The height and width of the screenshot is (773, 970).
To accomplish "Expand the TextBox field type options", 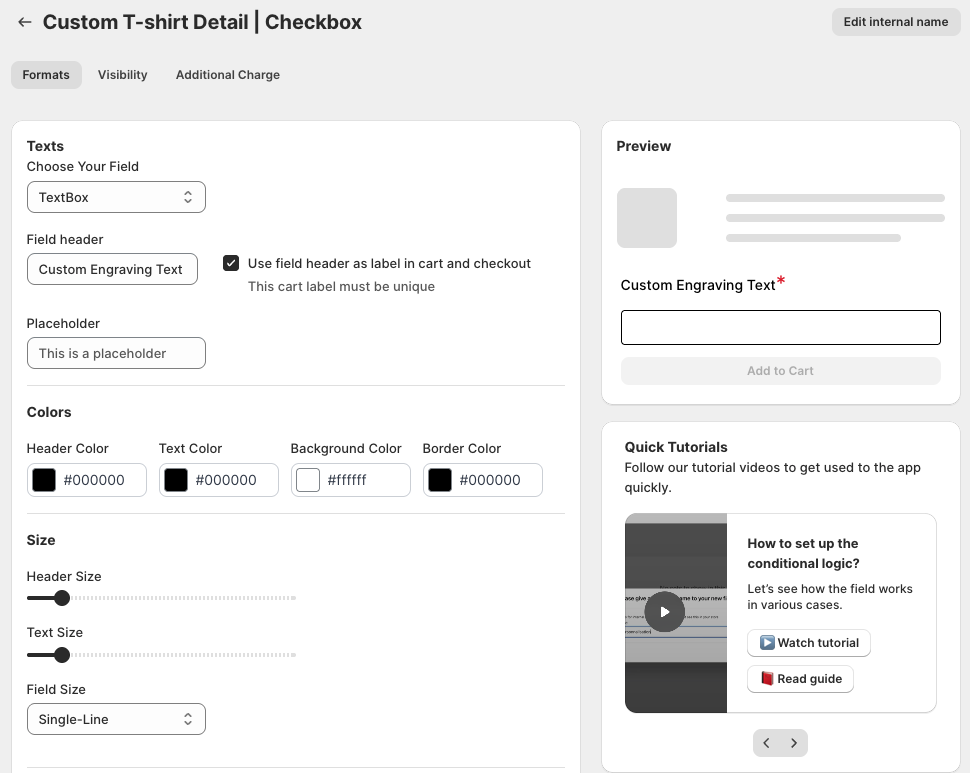I will point(188,197).
